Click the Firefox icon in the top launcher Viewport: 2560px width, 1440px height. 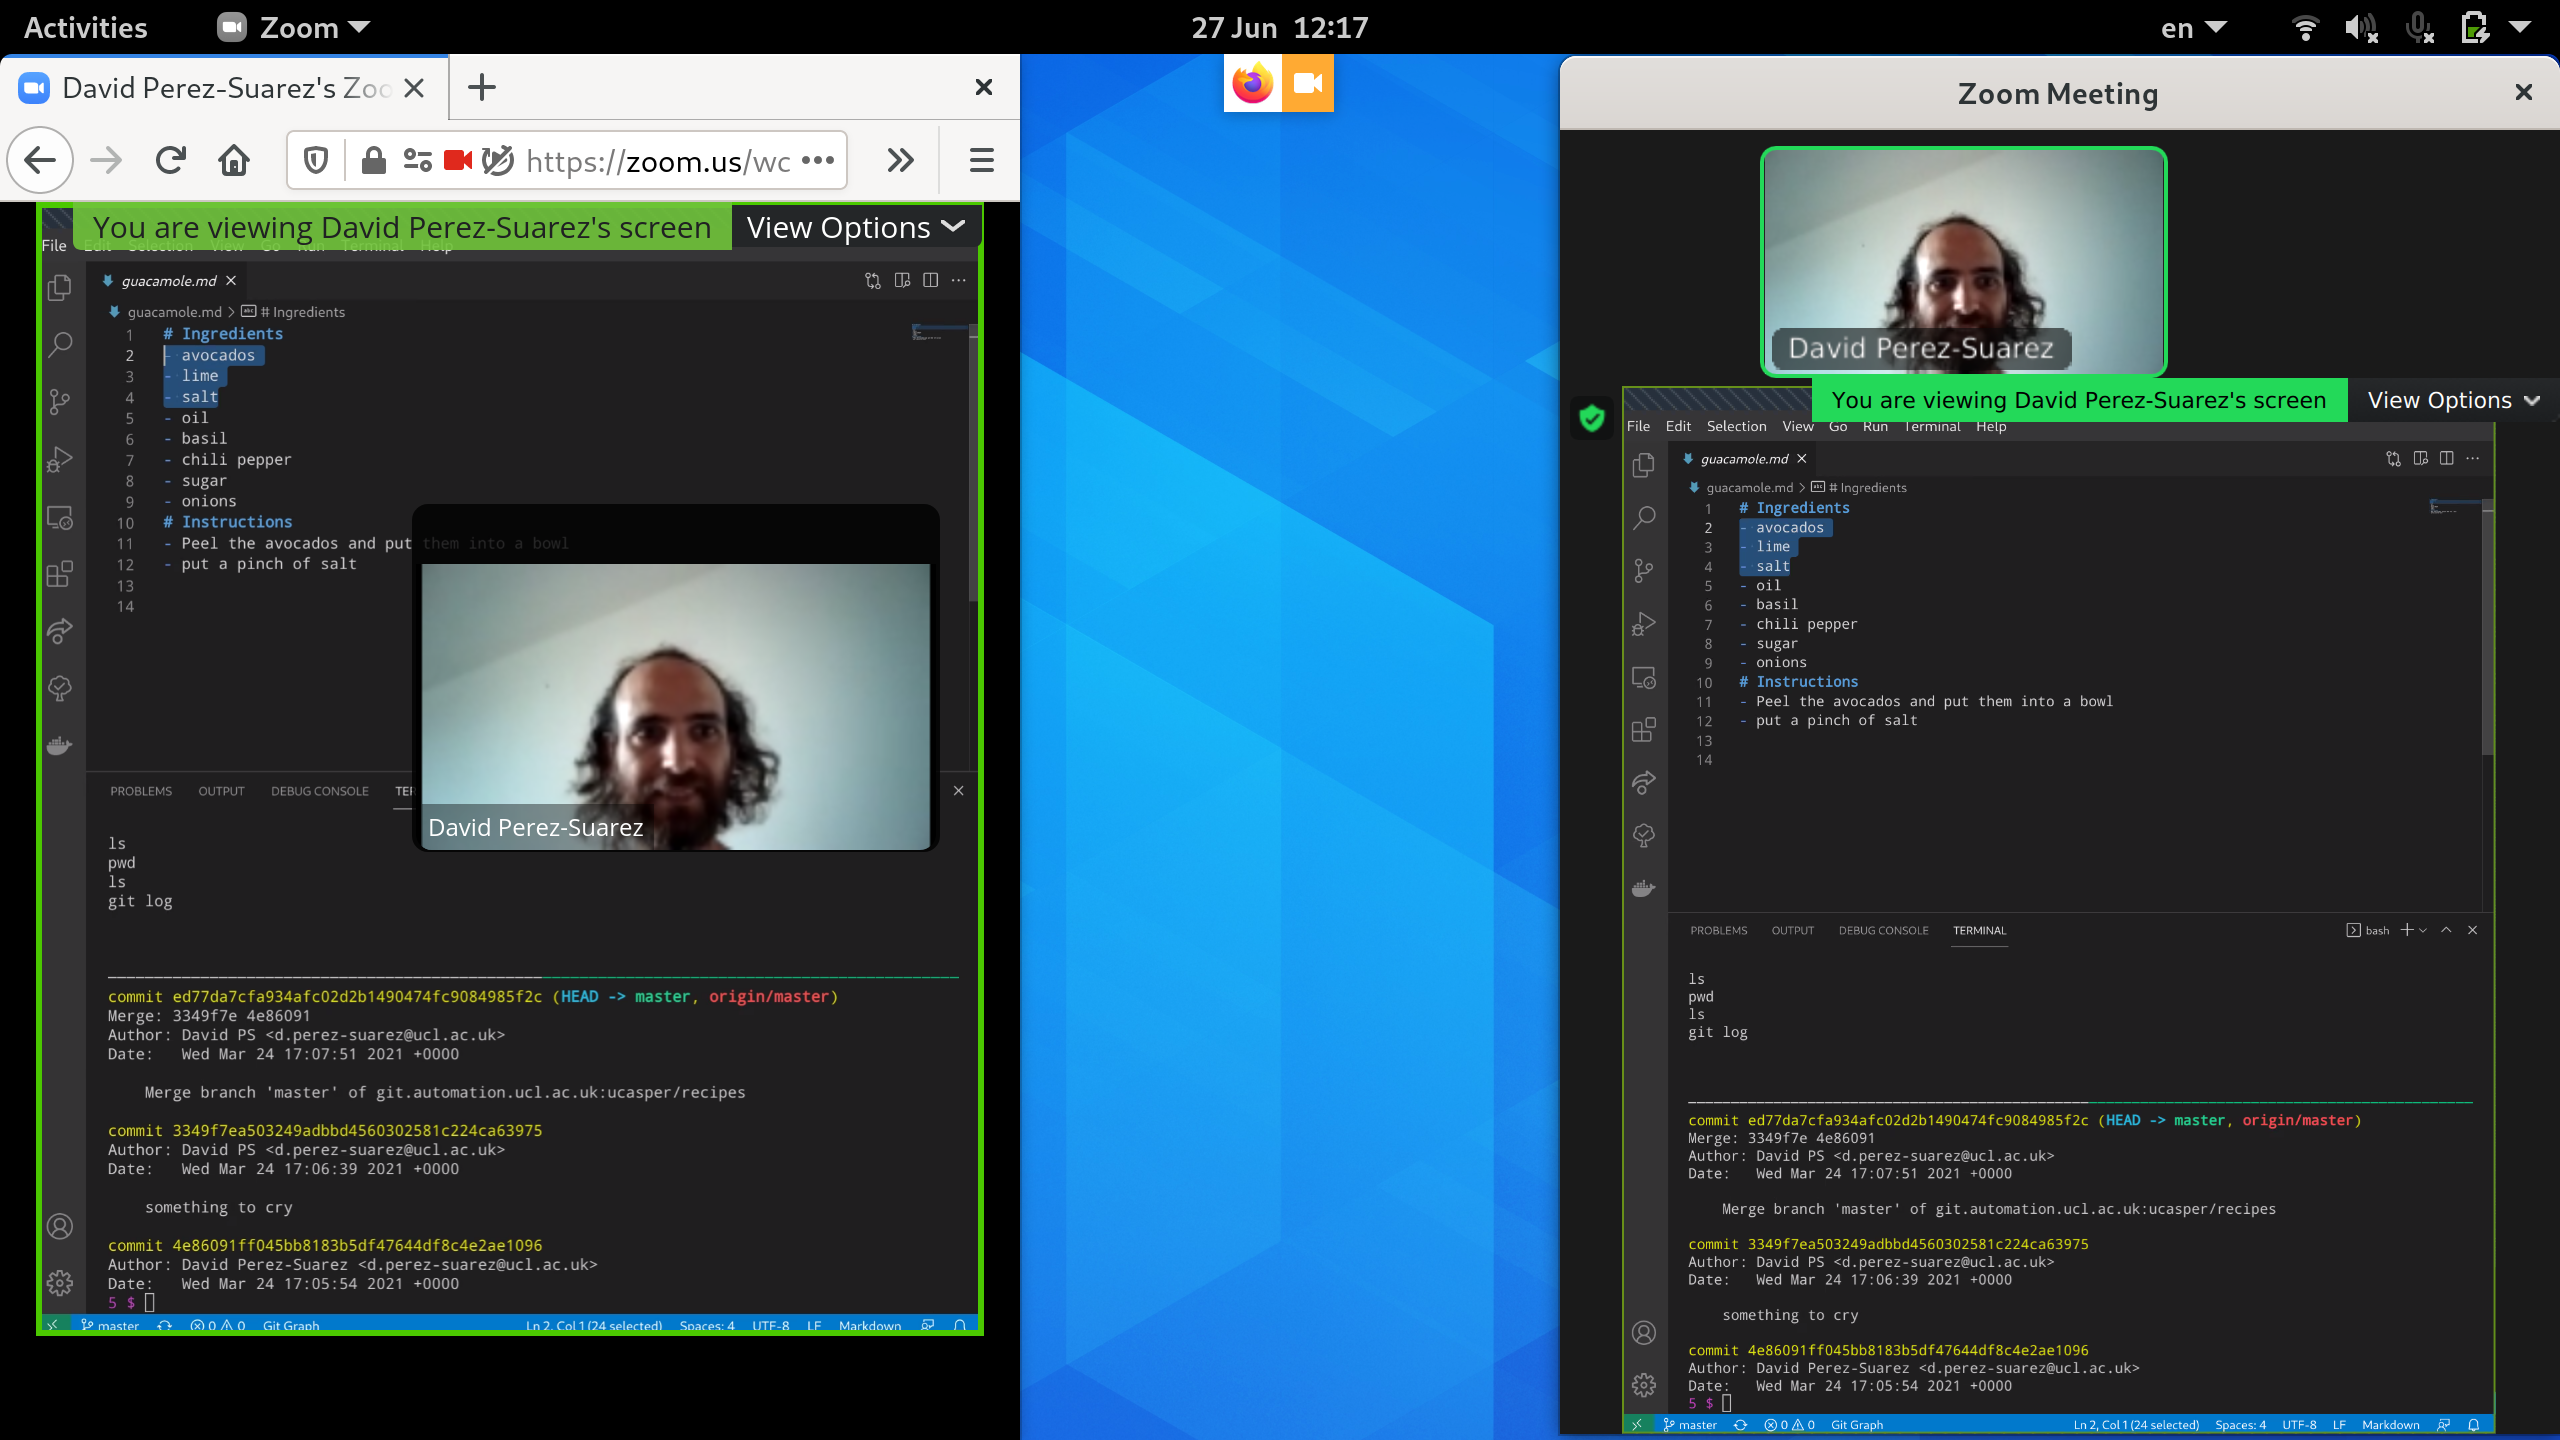(x=1252, y=84)
